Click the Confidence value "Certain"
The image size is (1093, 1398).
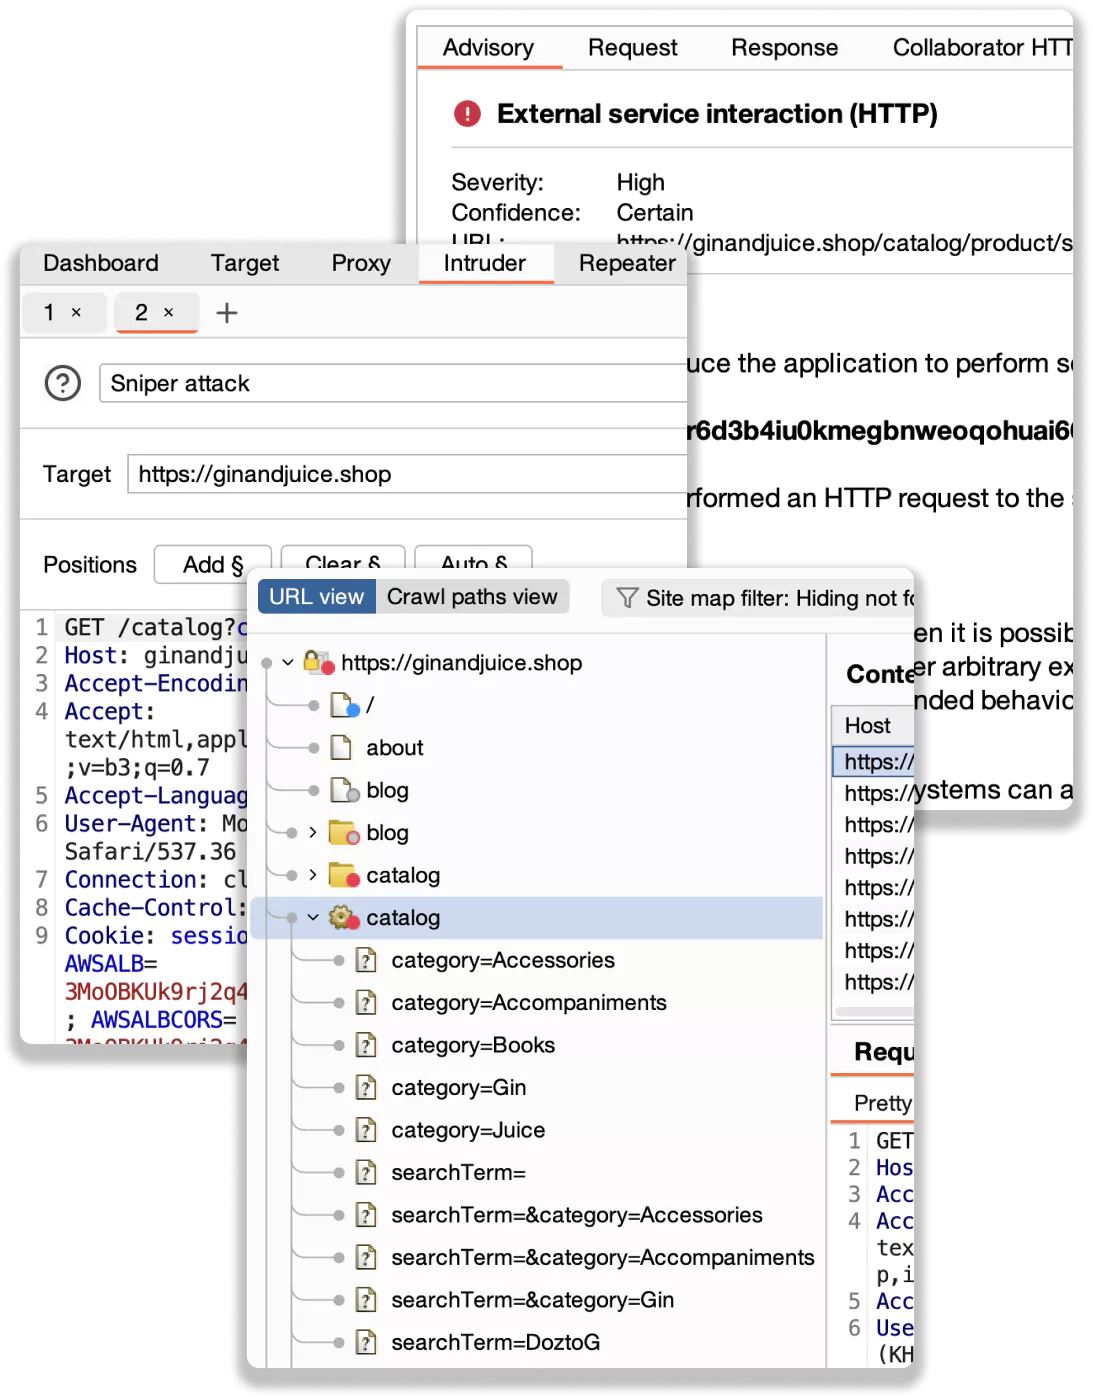[655, 213]
